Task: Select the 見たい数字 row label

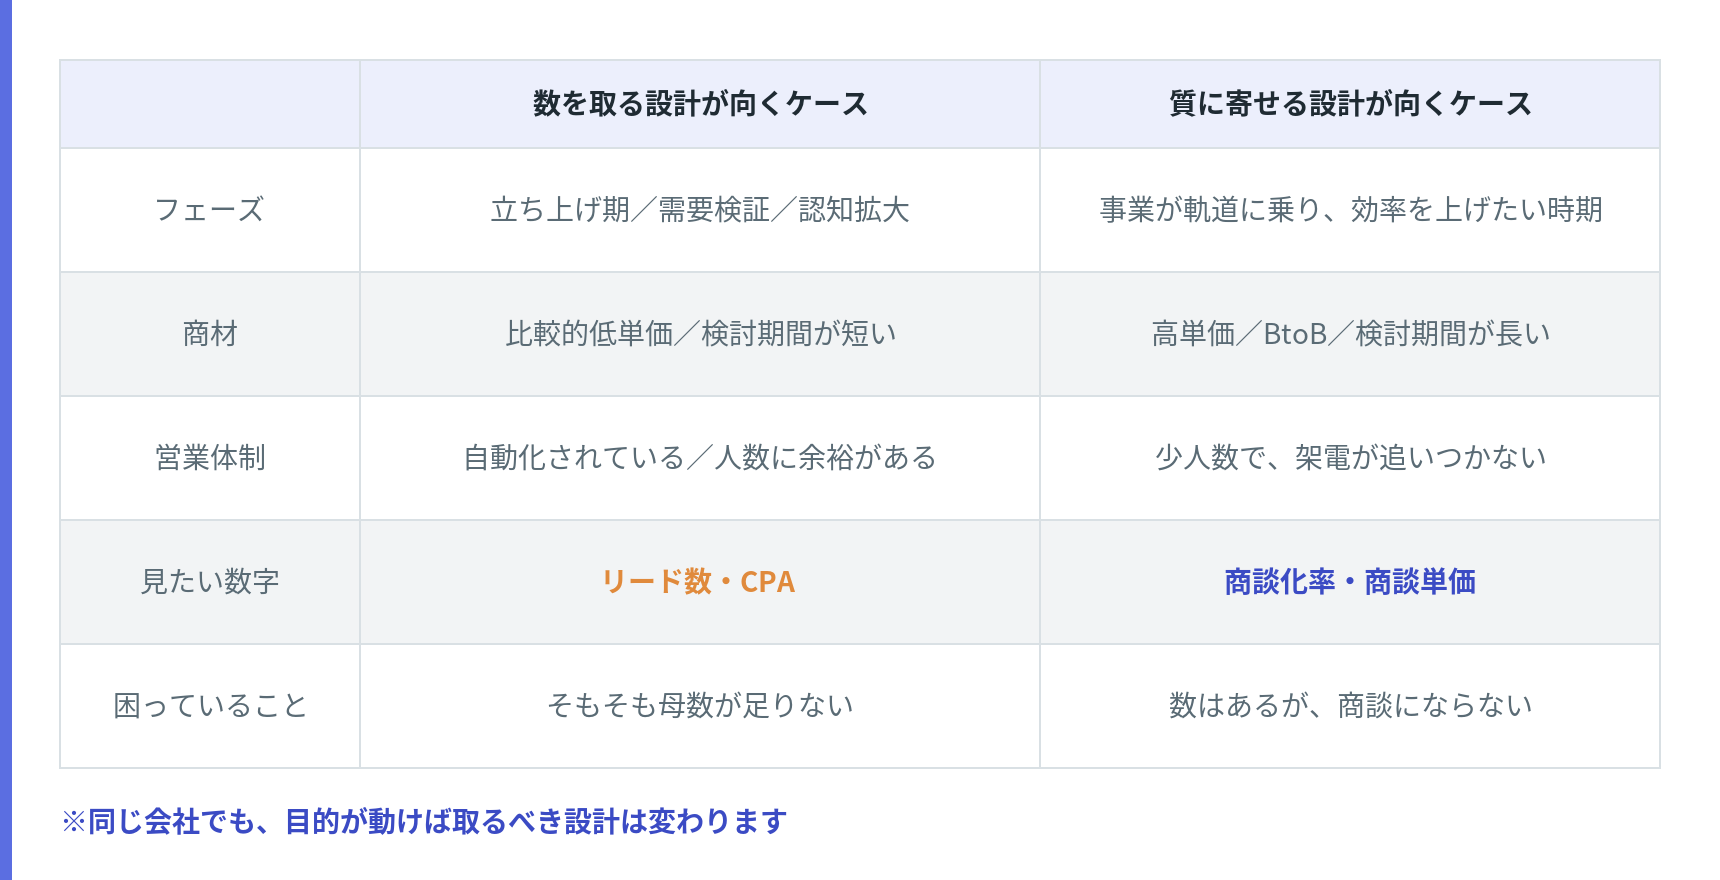Action: pyautogui.click(x=210, y=582)
